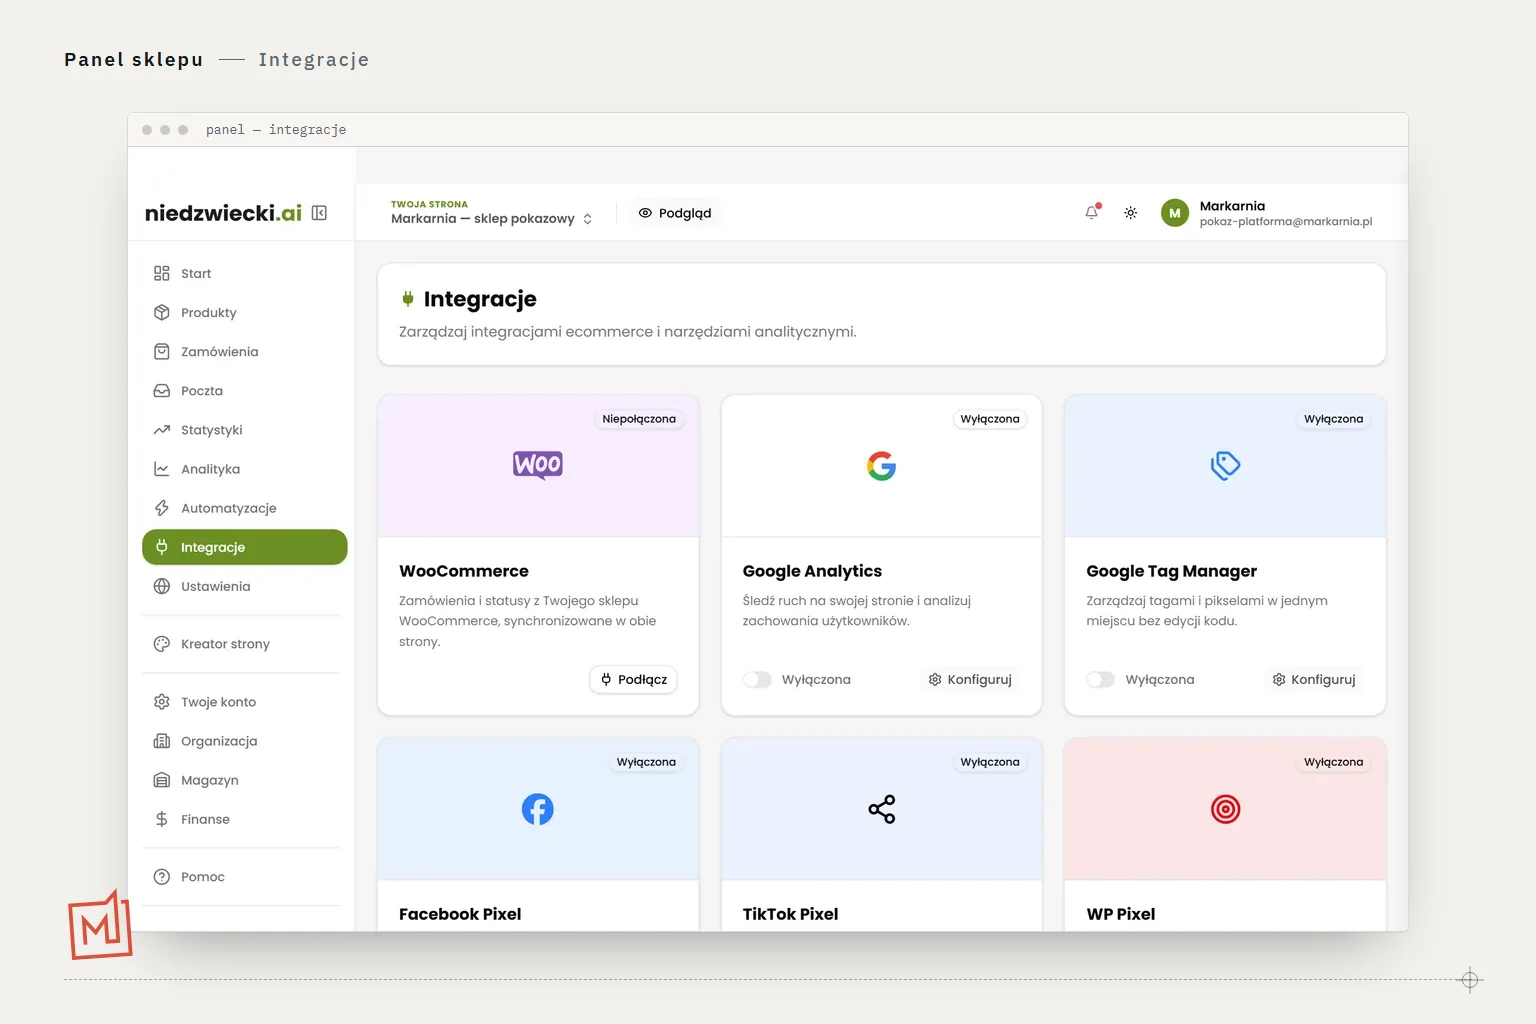Click the WooCommerce logo
Image resolution: width=1536 pixels, height=1024 pixels.
click(x=538, y=465)
